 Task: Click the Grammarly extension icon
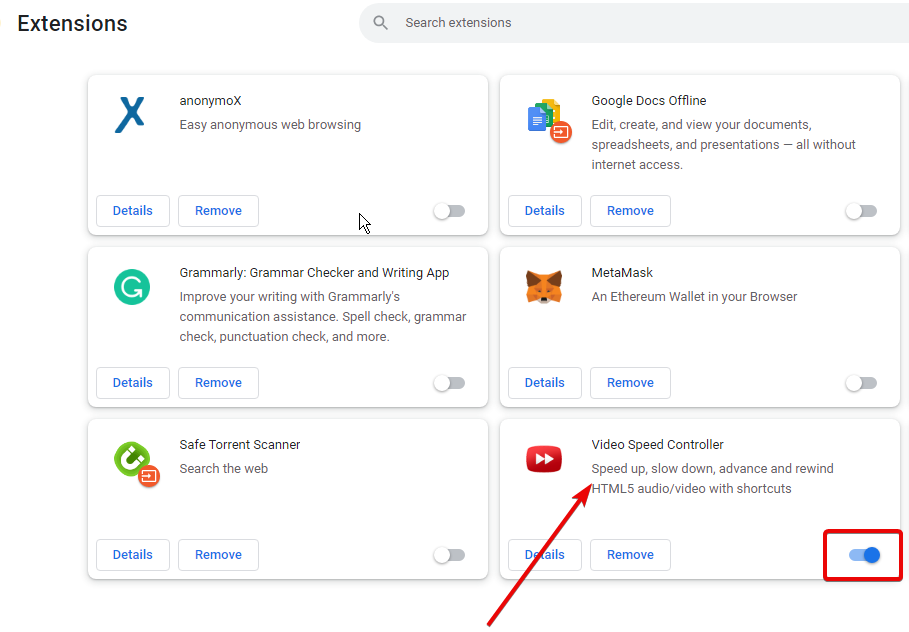pos(131,288)
